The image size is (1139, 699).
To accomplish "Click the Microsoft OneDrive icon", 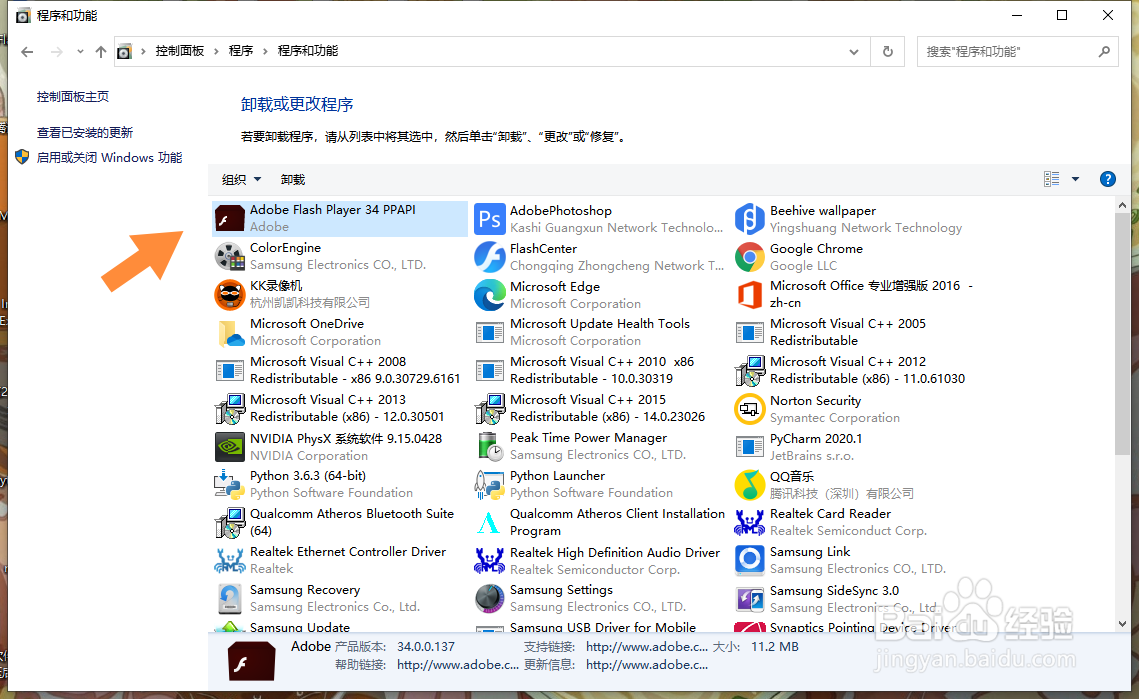I will point(230,333).
